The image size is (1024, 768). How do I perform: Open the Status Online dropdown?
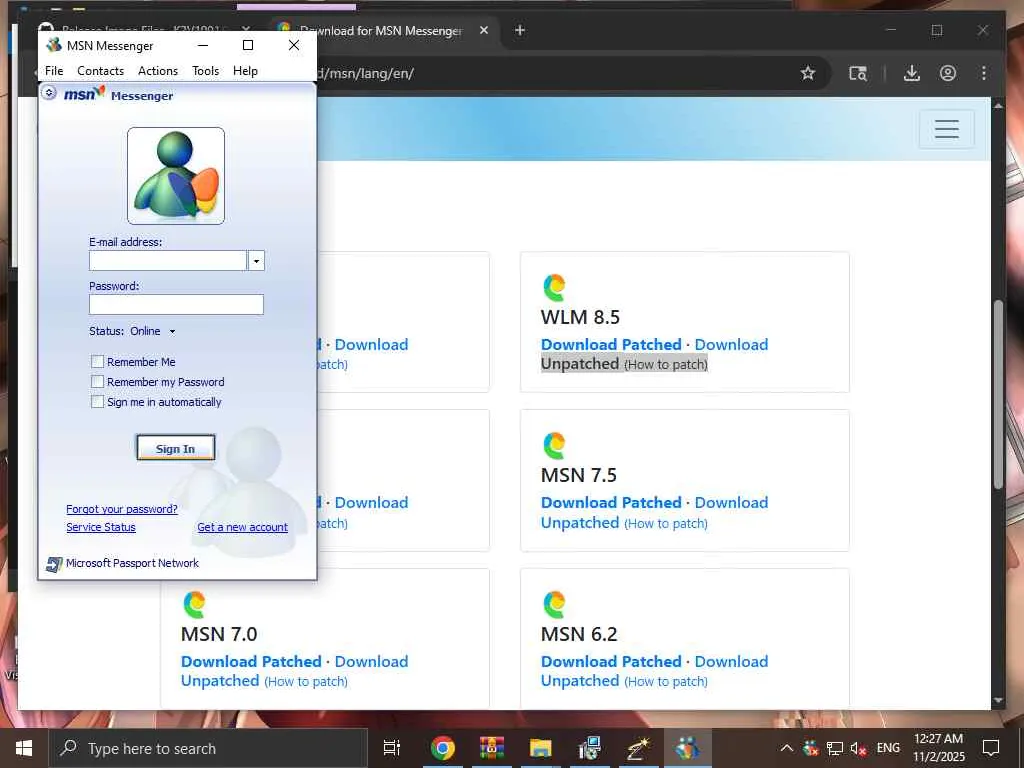[x=153, y=331]
